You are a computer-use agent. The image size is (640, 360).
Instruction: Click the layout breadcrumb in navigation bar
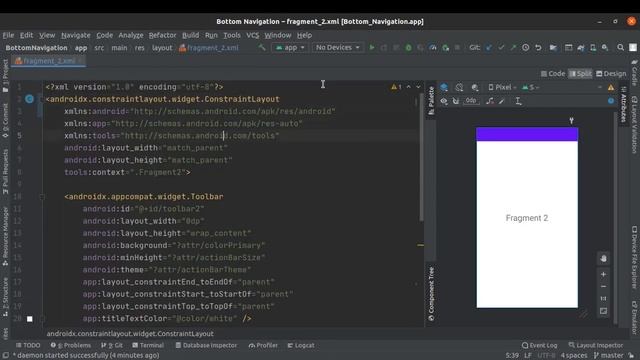[162, 48]
